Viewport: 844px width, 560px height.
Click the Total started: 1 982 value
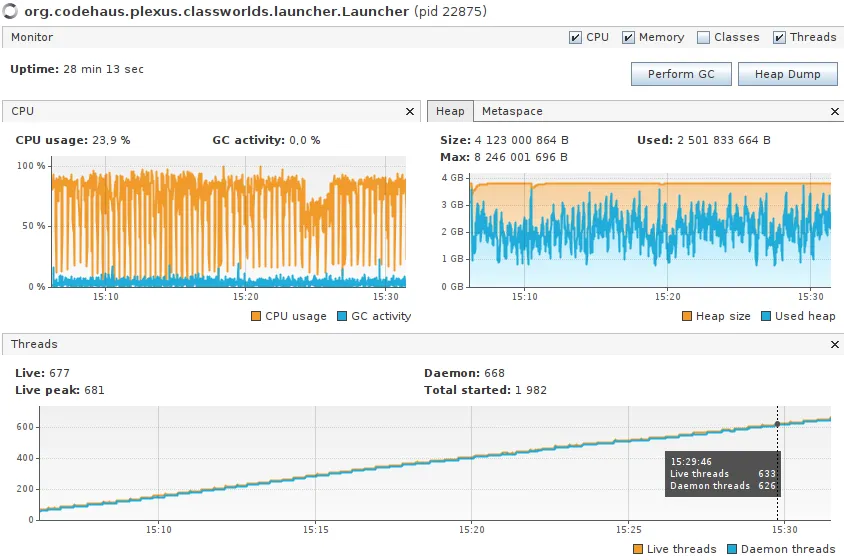click(530, 390)
